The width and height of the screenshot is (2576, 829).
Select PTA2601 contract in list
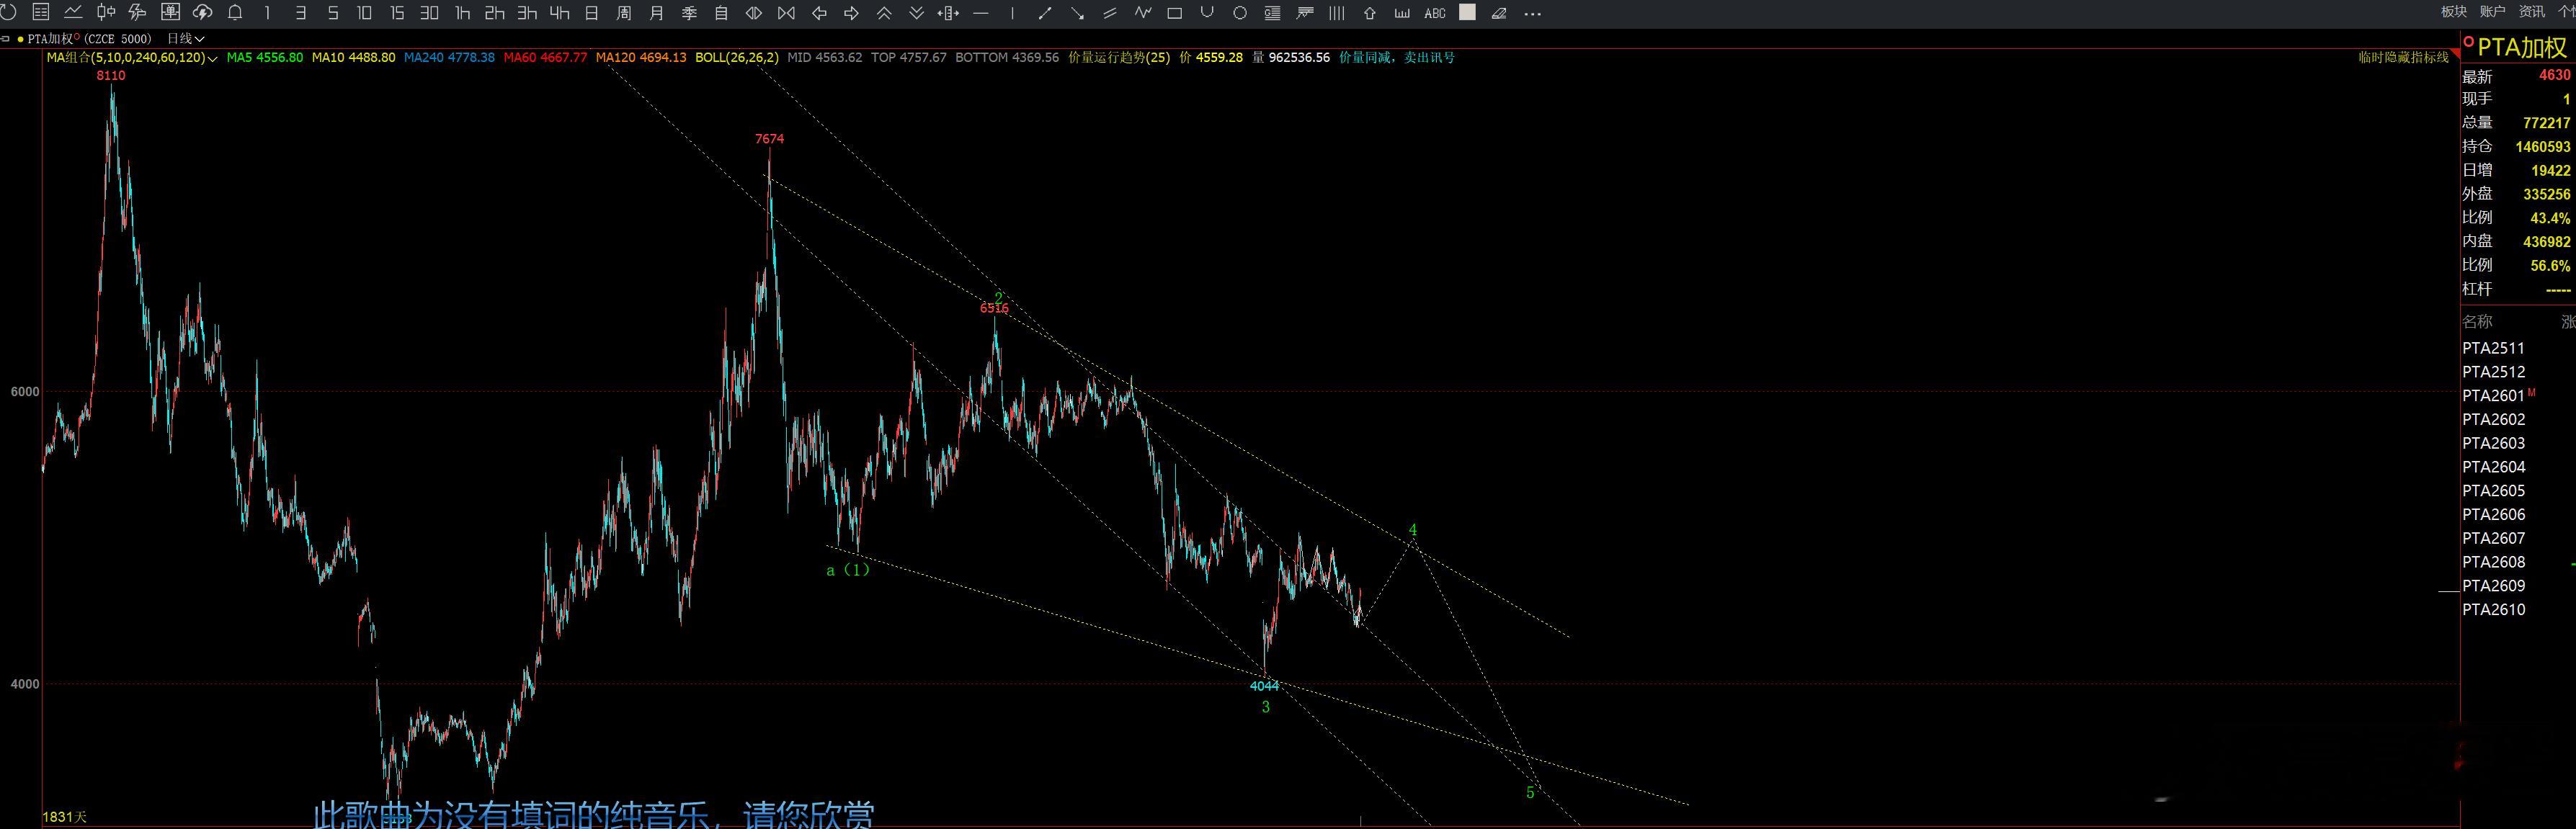[2493, 396]
